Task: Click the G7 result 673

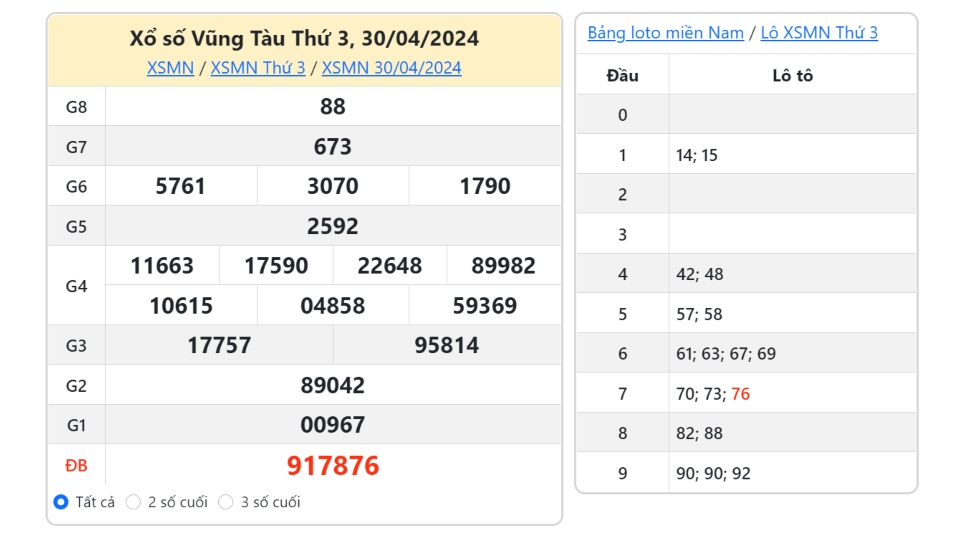Action: (333, 147)
